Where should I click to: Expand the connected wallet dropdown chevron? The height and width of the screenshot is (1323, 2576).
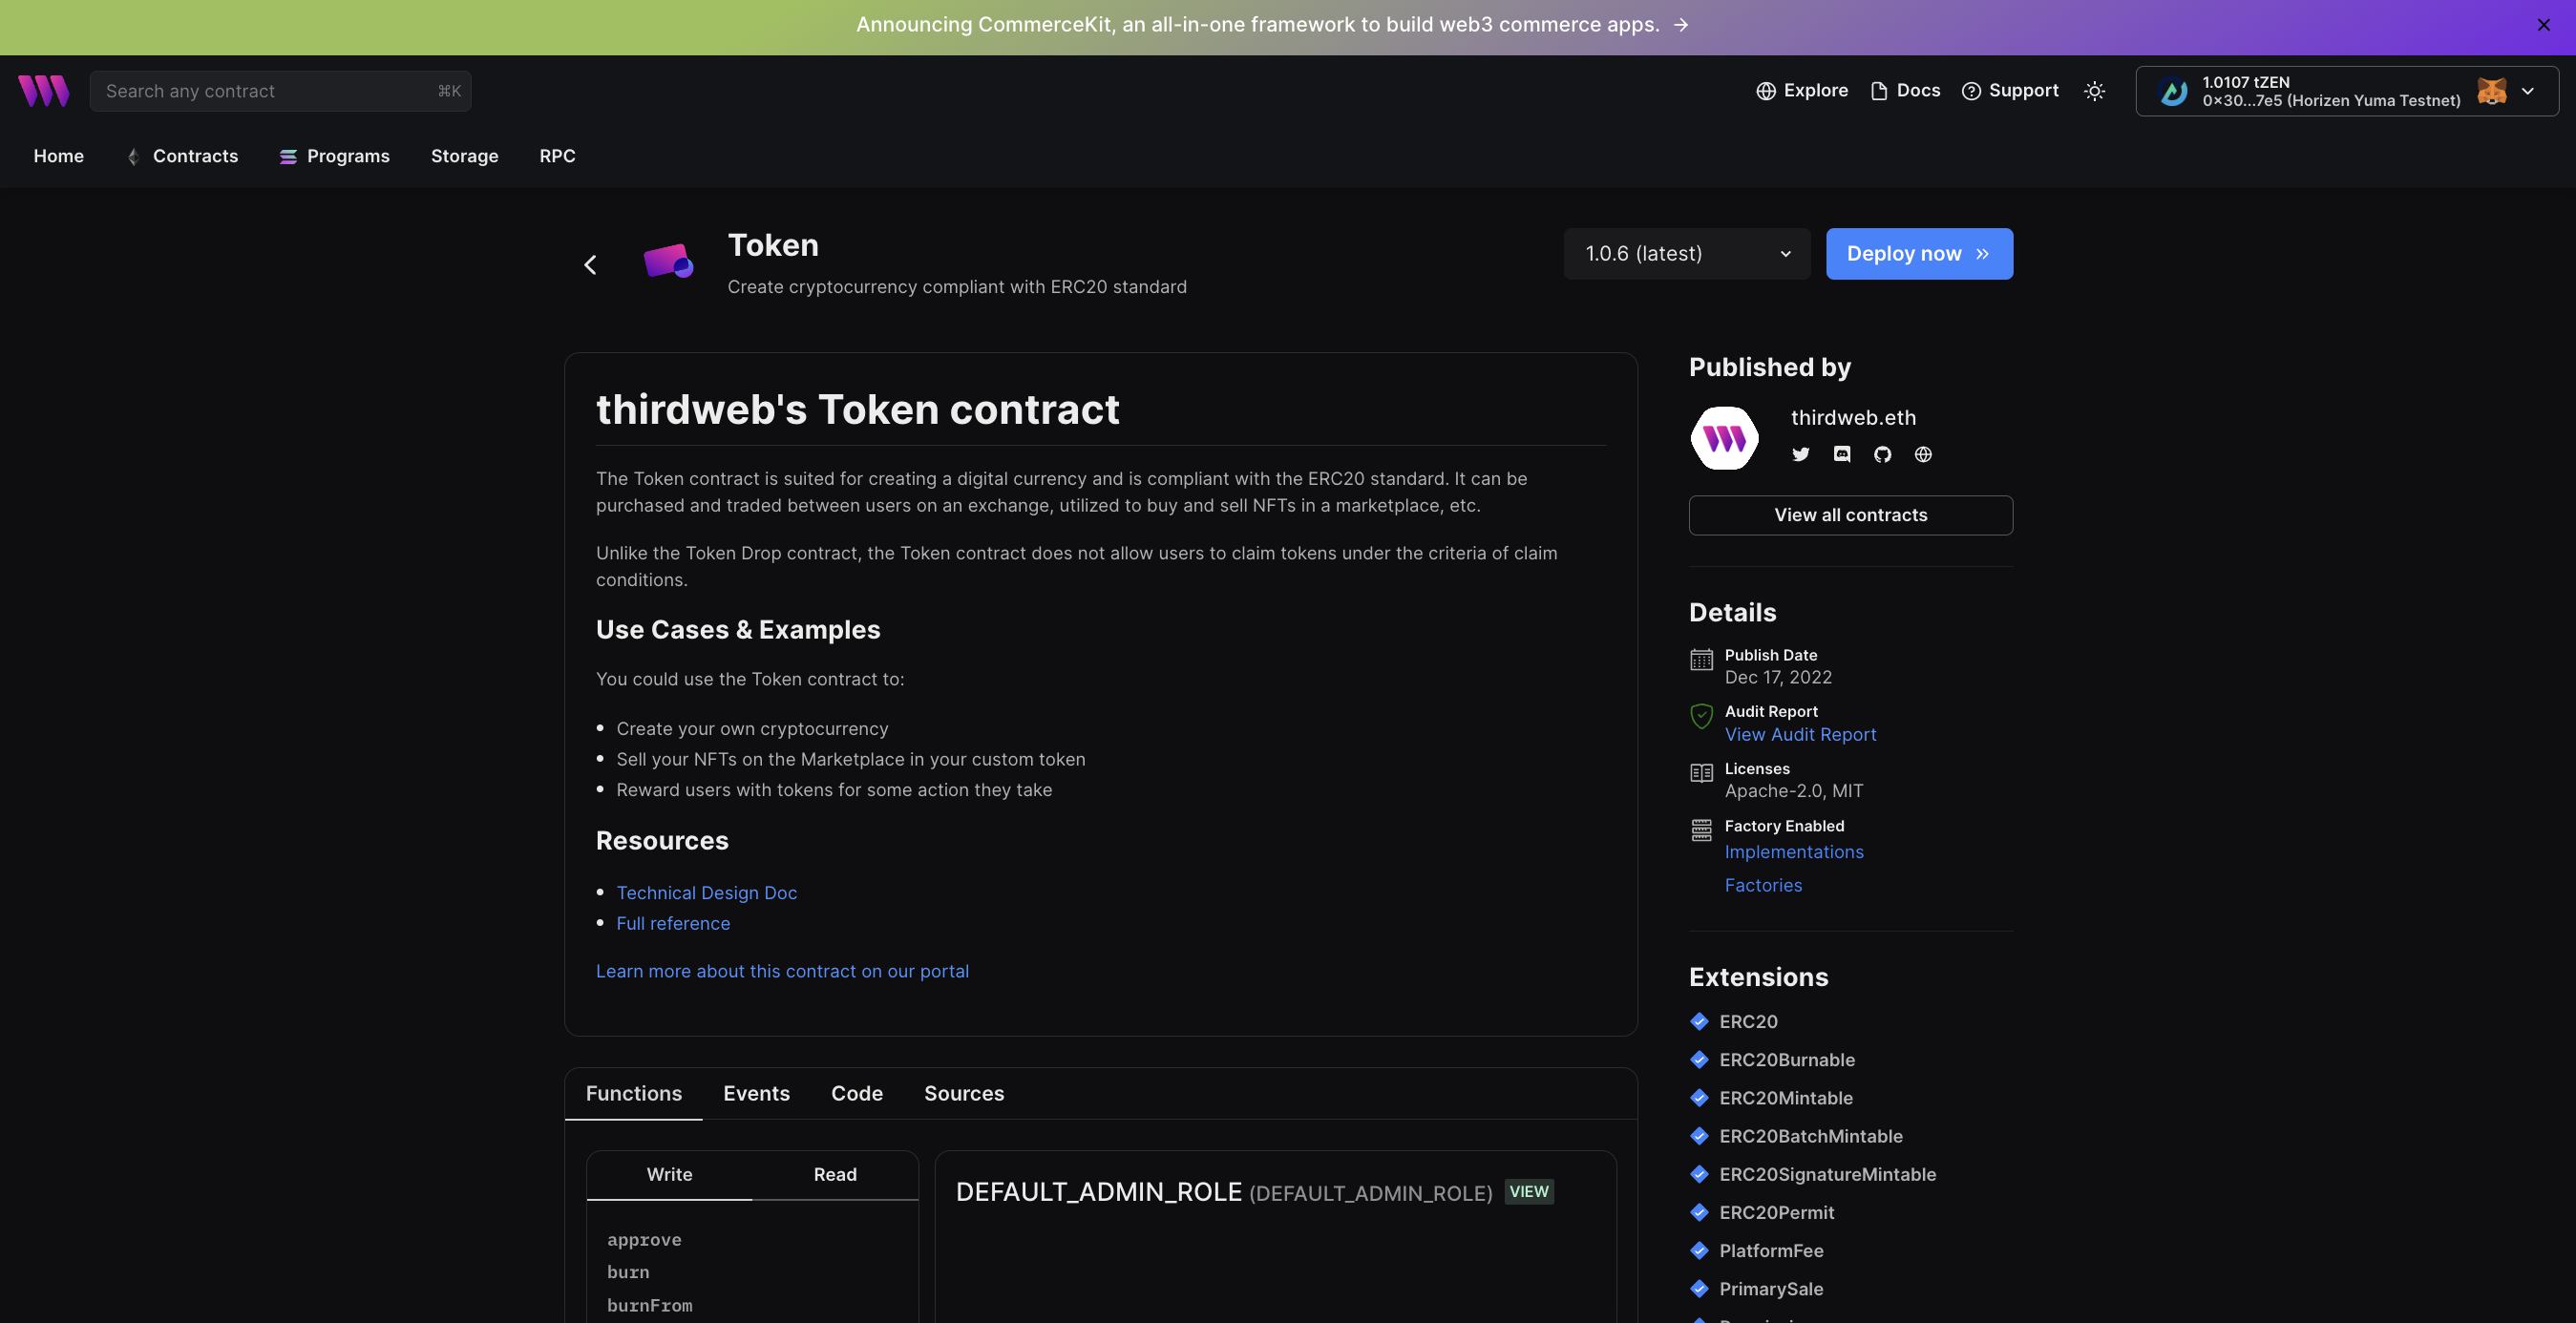(2528, 91)
